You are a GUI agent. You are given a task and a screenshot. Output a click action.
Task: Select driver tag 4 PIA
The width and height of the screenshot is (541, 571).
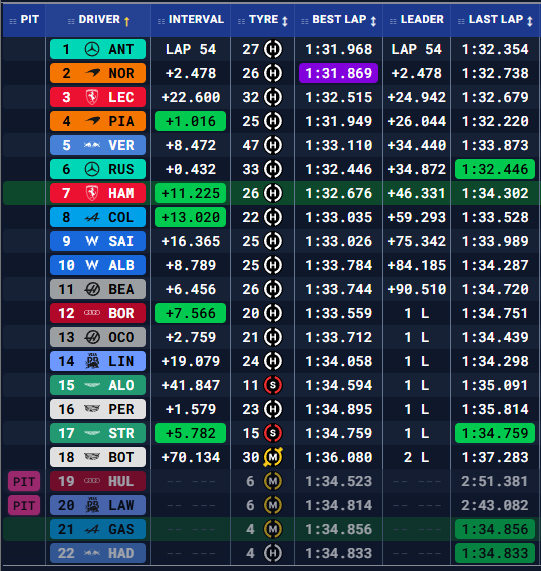tap(98, 121)
